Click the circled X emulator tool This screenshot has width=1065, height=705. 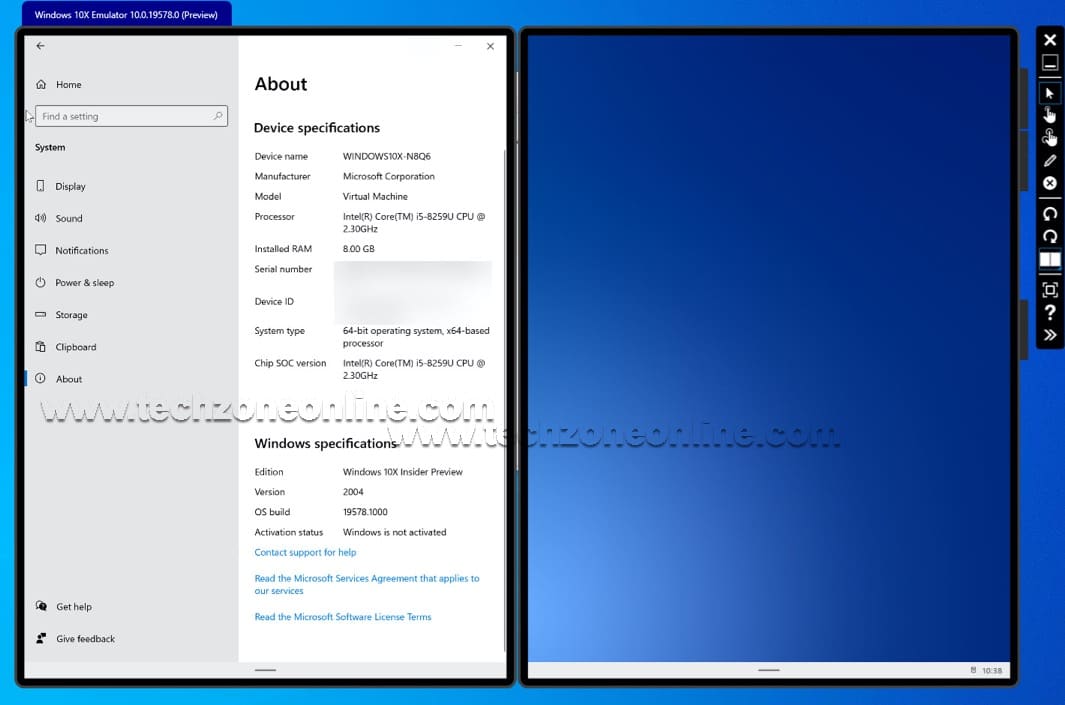click(x=1049, y=183)
